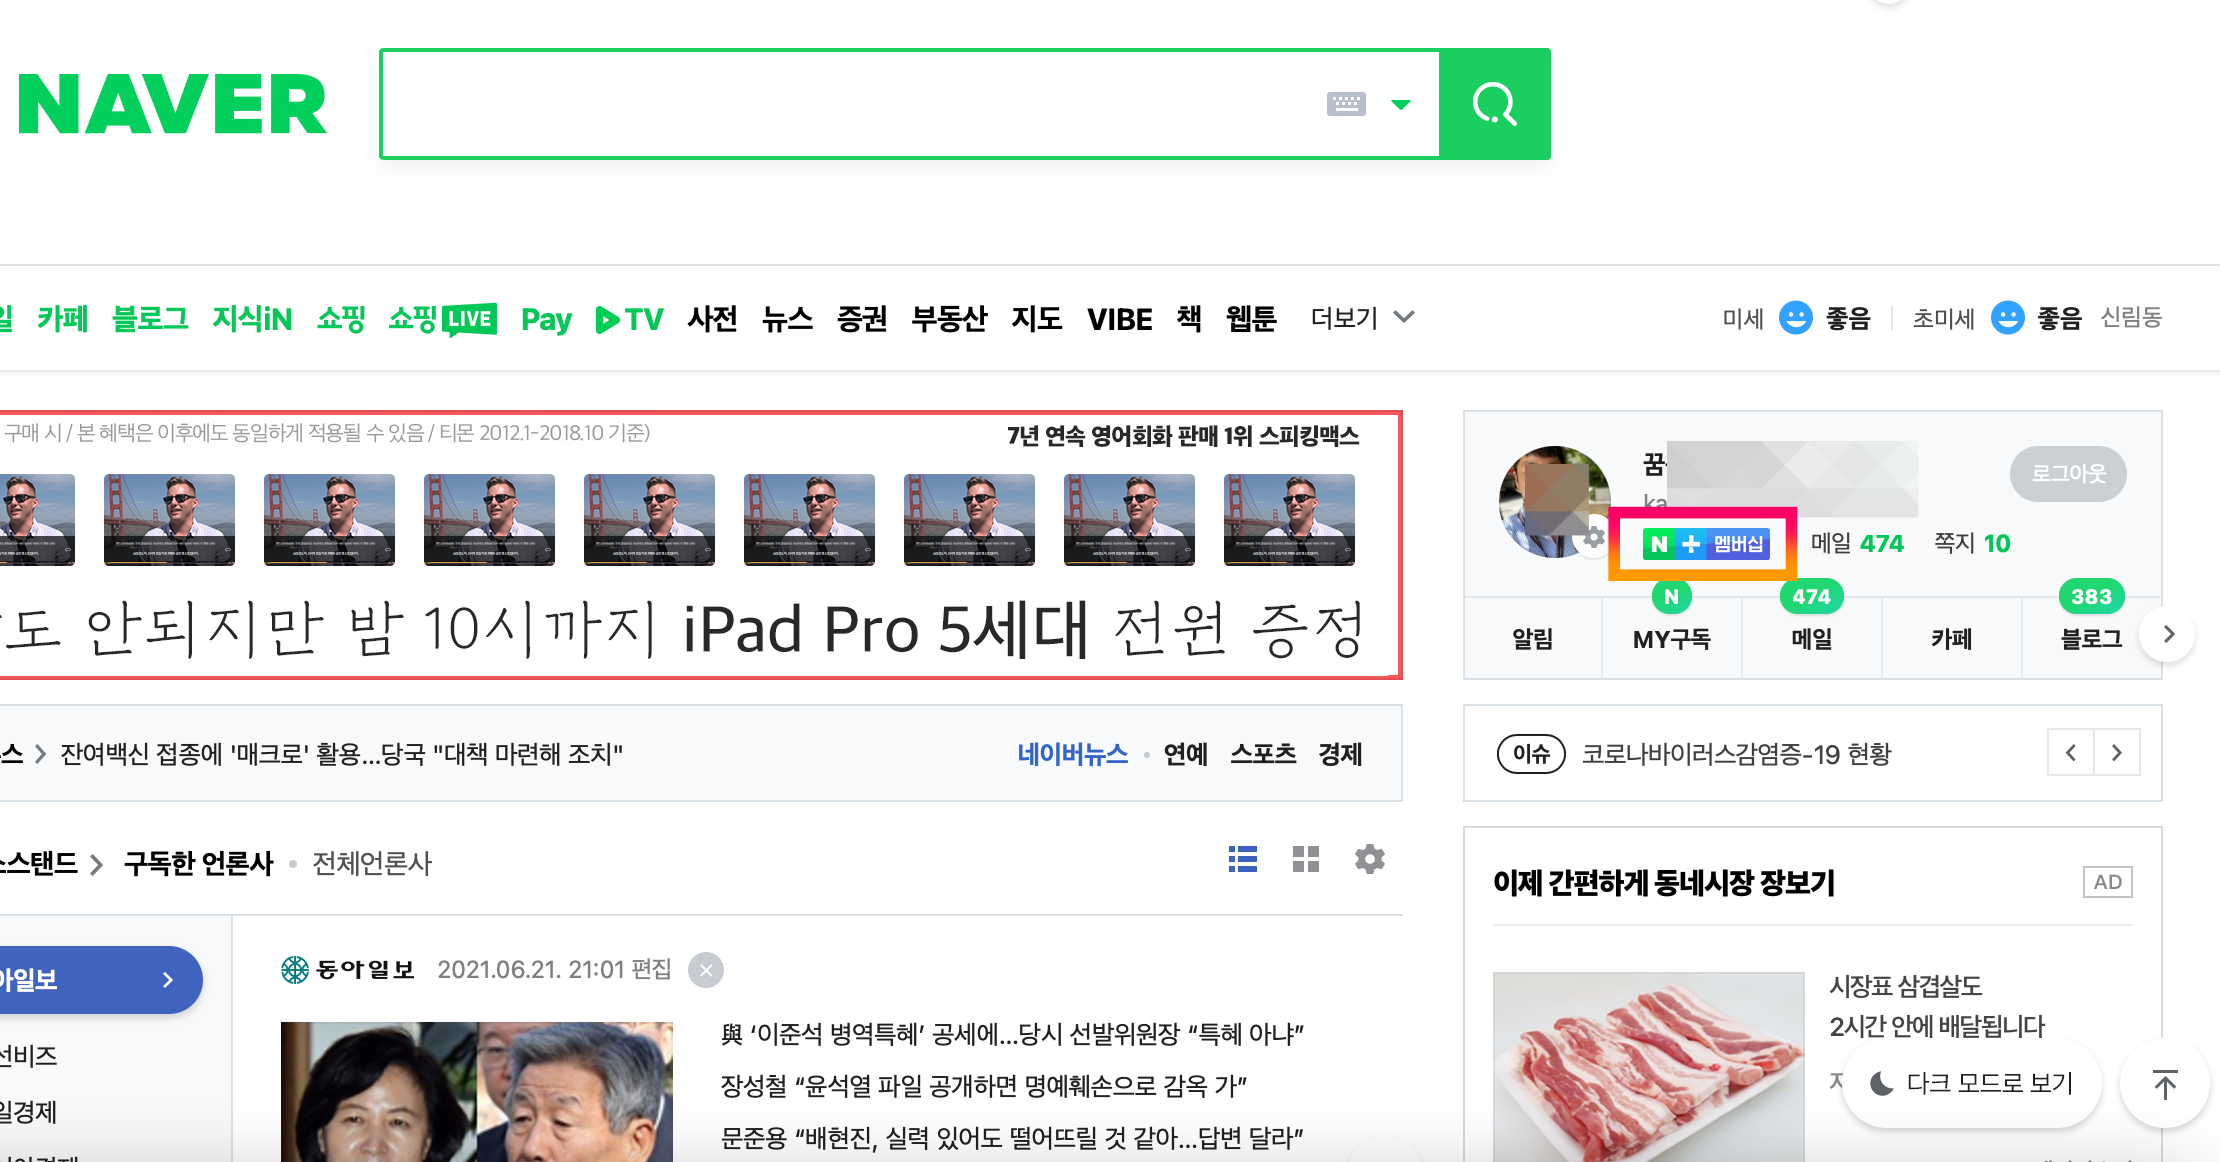Open the 책 menu item
The image size is (2220, 1162).
(1189, 319)
